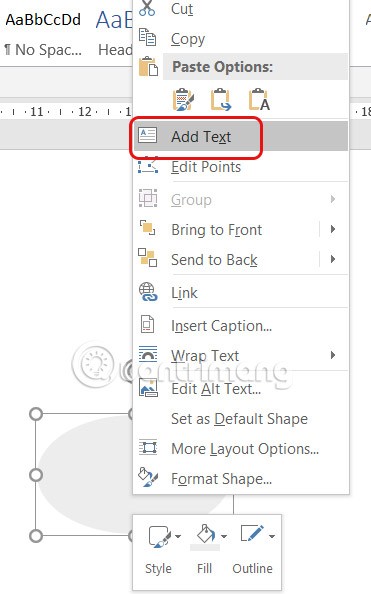The image size is (371, 594).
Task: Click the Link globe icon
Action: [x=148, y=292]
